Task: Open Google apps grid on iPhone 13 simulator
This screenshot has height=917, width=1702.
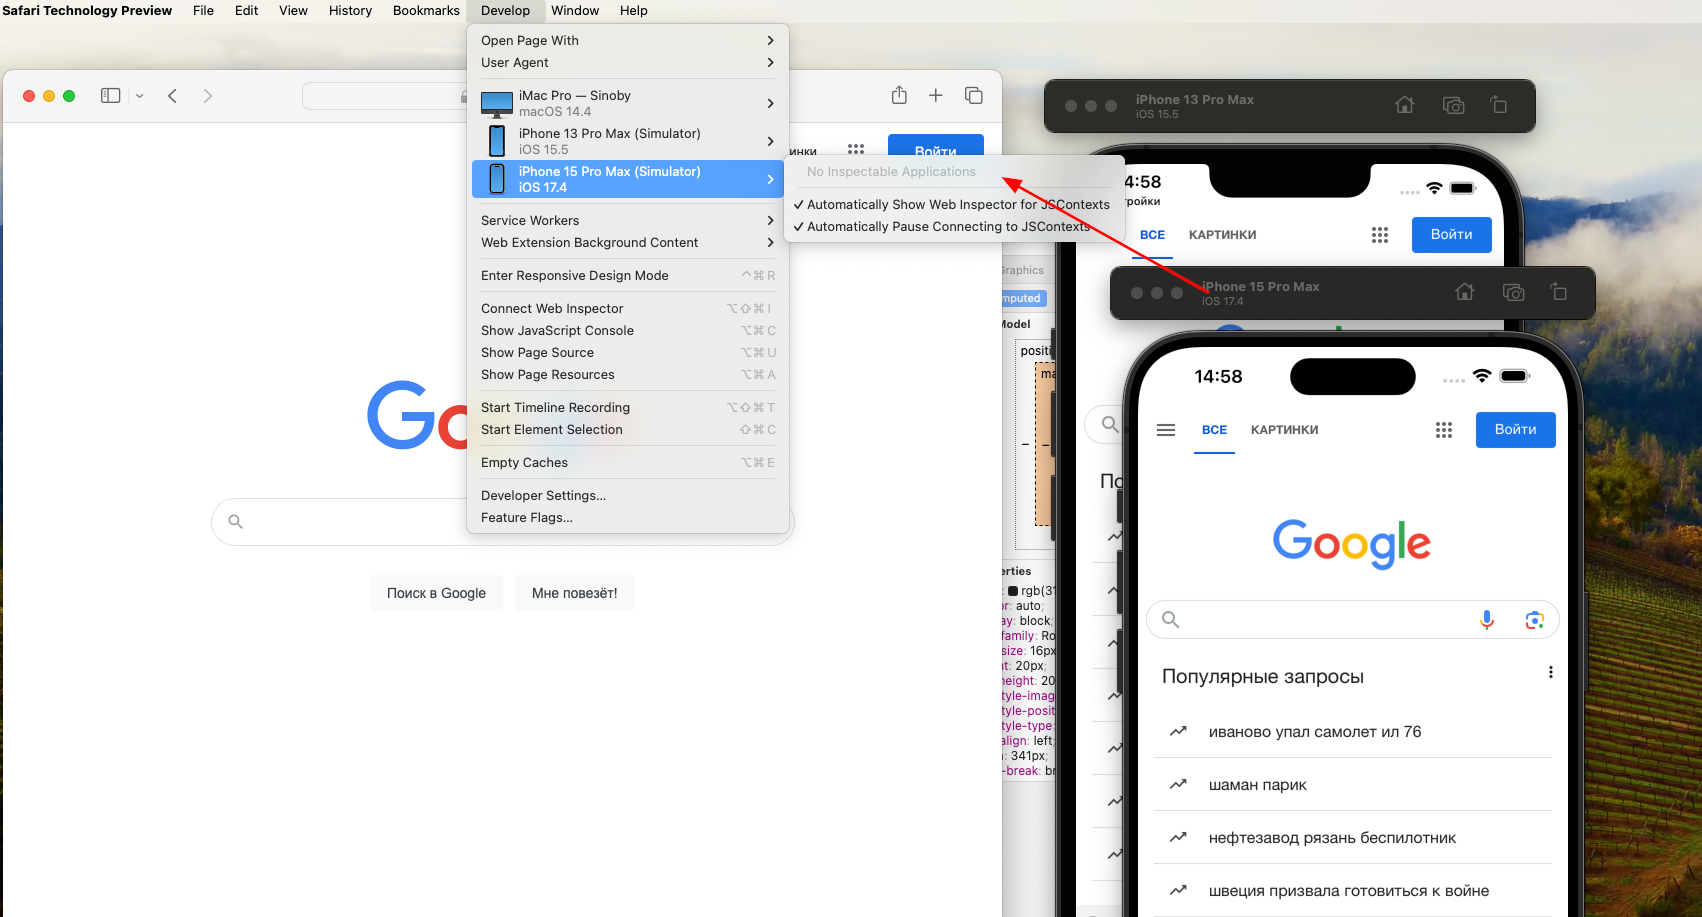Action: 1380,235
